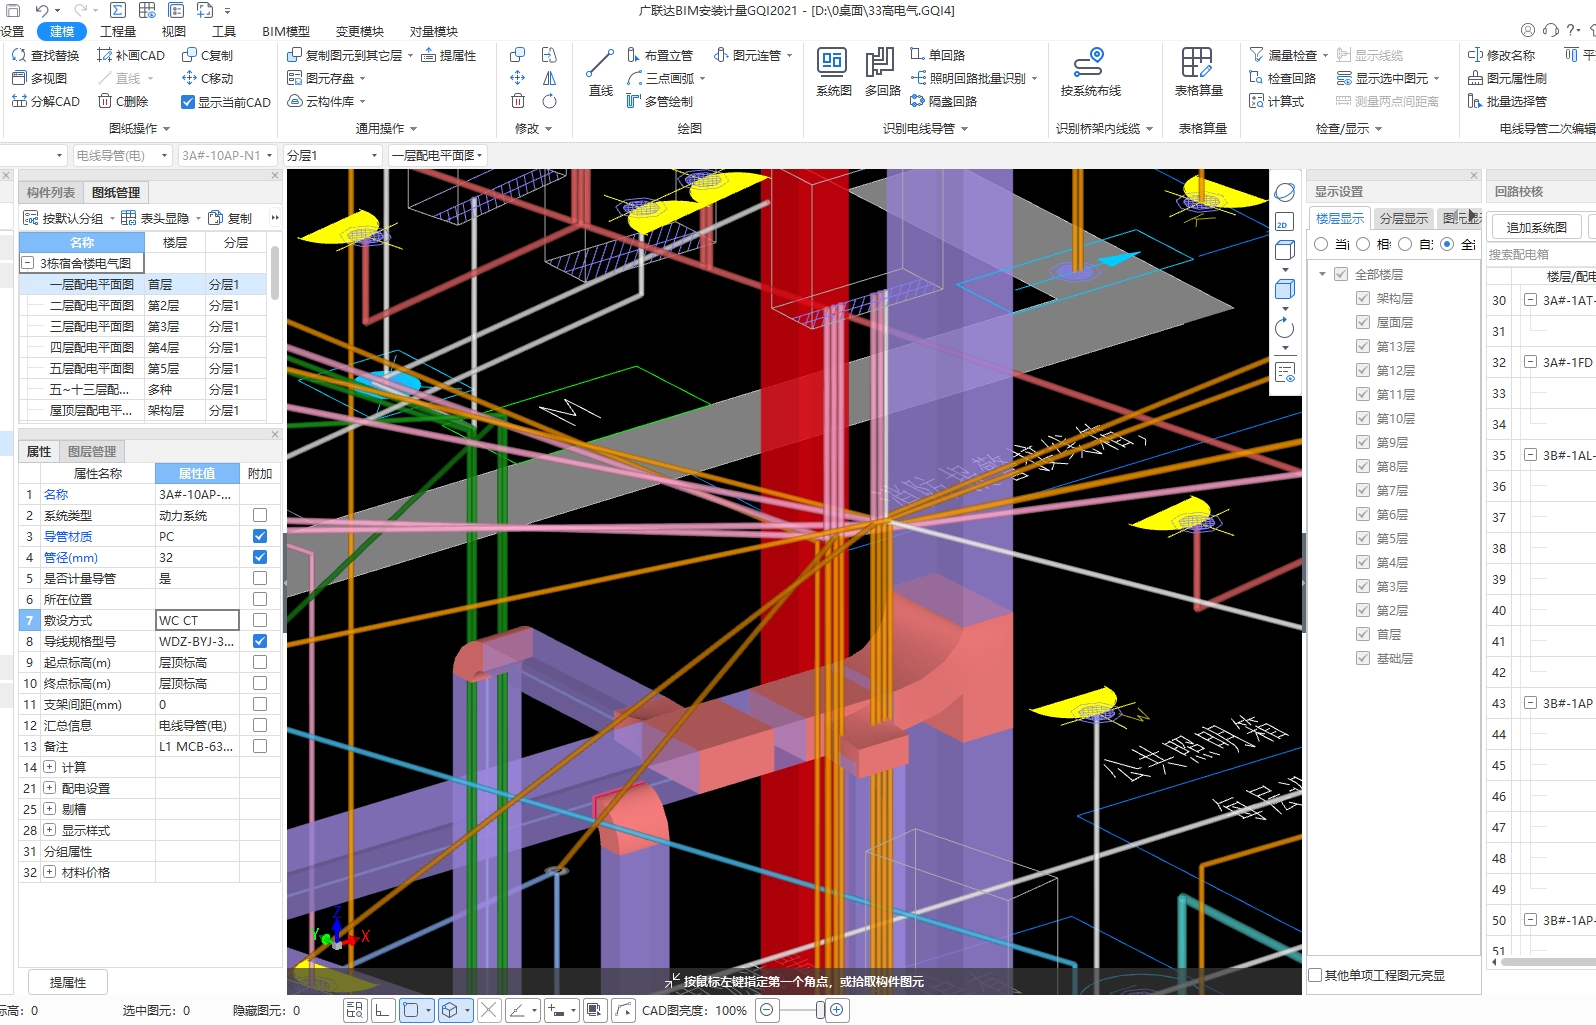
Task: Select the 图元属性刷 property brush
Action: tap(1507, 78)
